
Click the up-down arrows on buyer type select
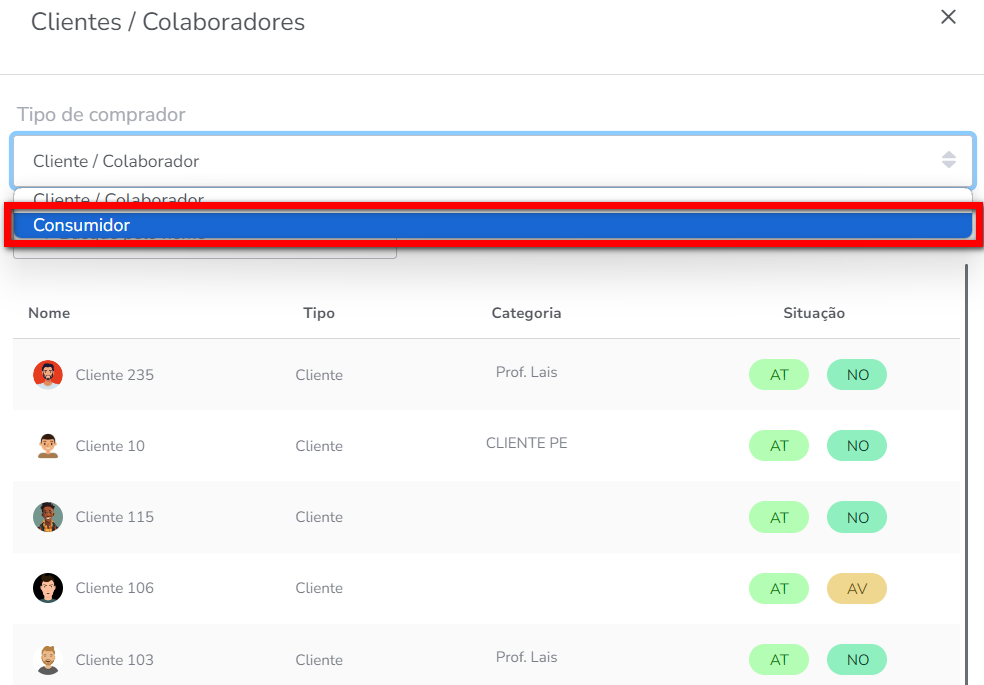coord(948,160)
